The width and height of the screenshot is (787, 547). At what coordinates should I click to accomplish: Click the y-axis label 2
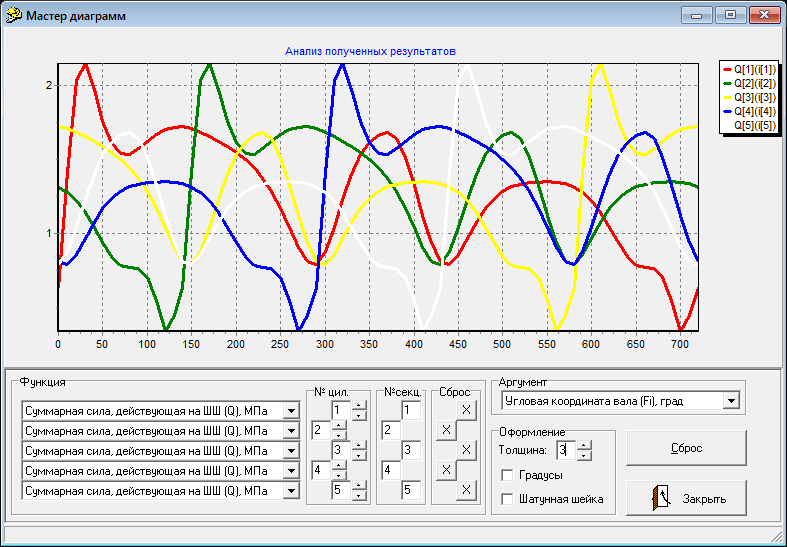(49, 85)
